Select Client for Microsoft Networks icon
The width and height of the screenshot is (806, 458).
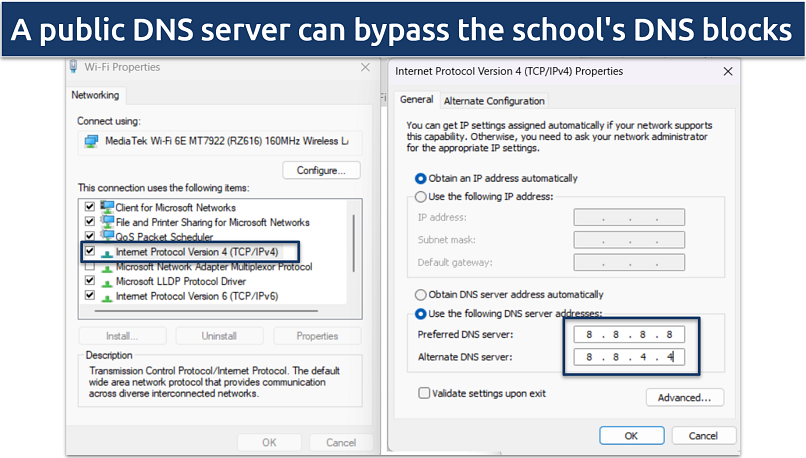pyautogui.click(x=107, y=207)
